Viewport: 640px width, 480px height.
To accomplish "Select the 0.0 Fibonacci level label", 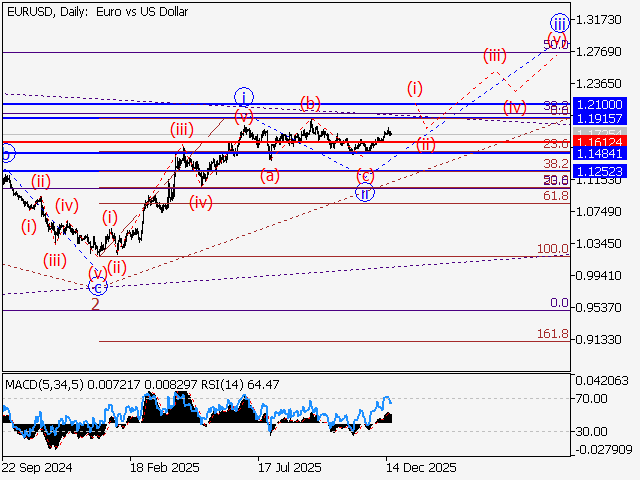I will [559, 303].
